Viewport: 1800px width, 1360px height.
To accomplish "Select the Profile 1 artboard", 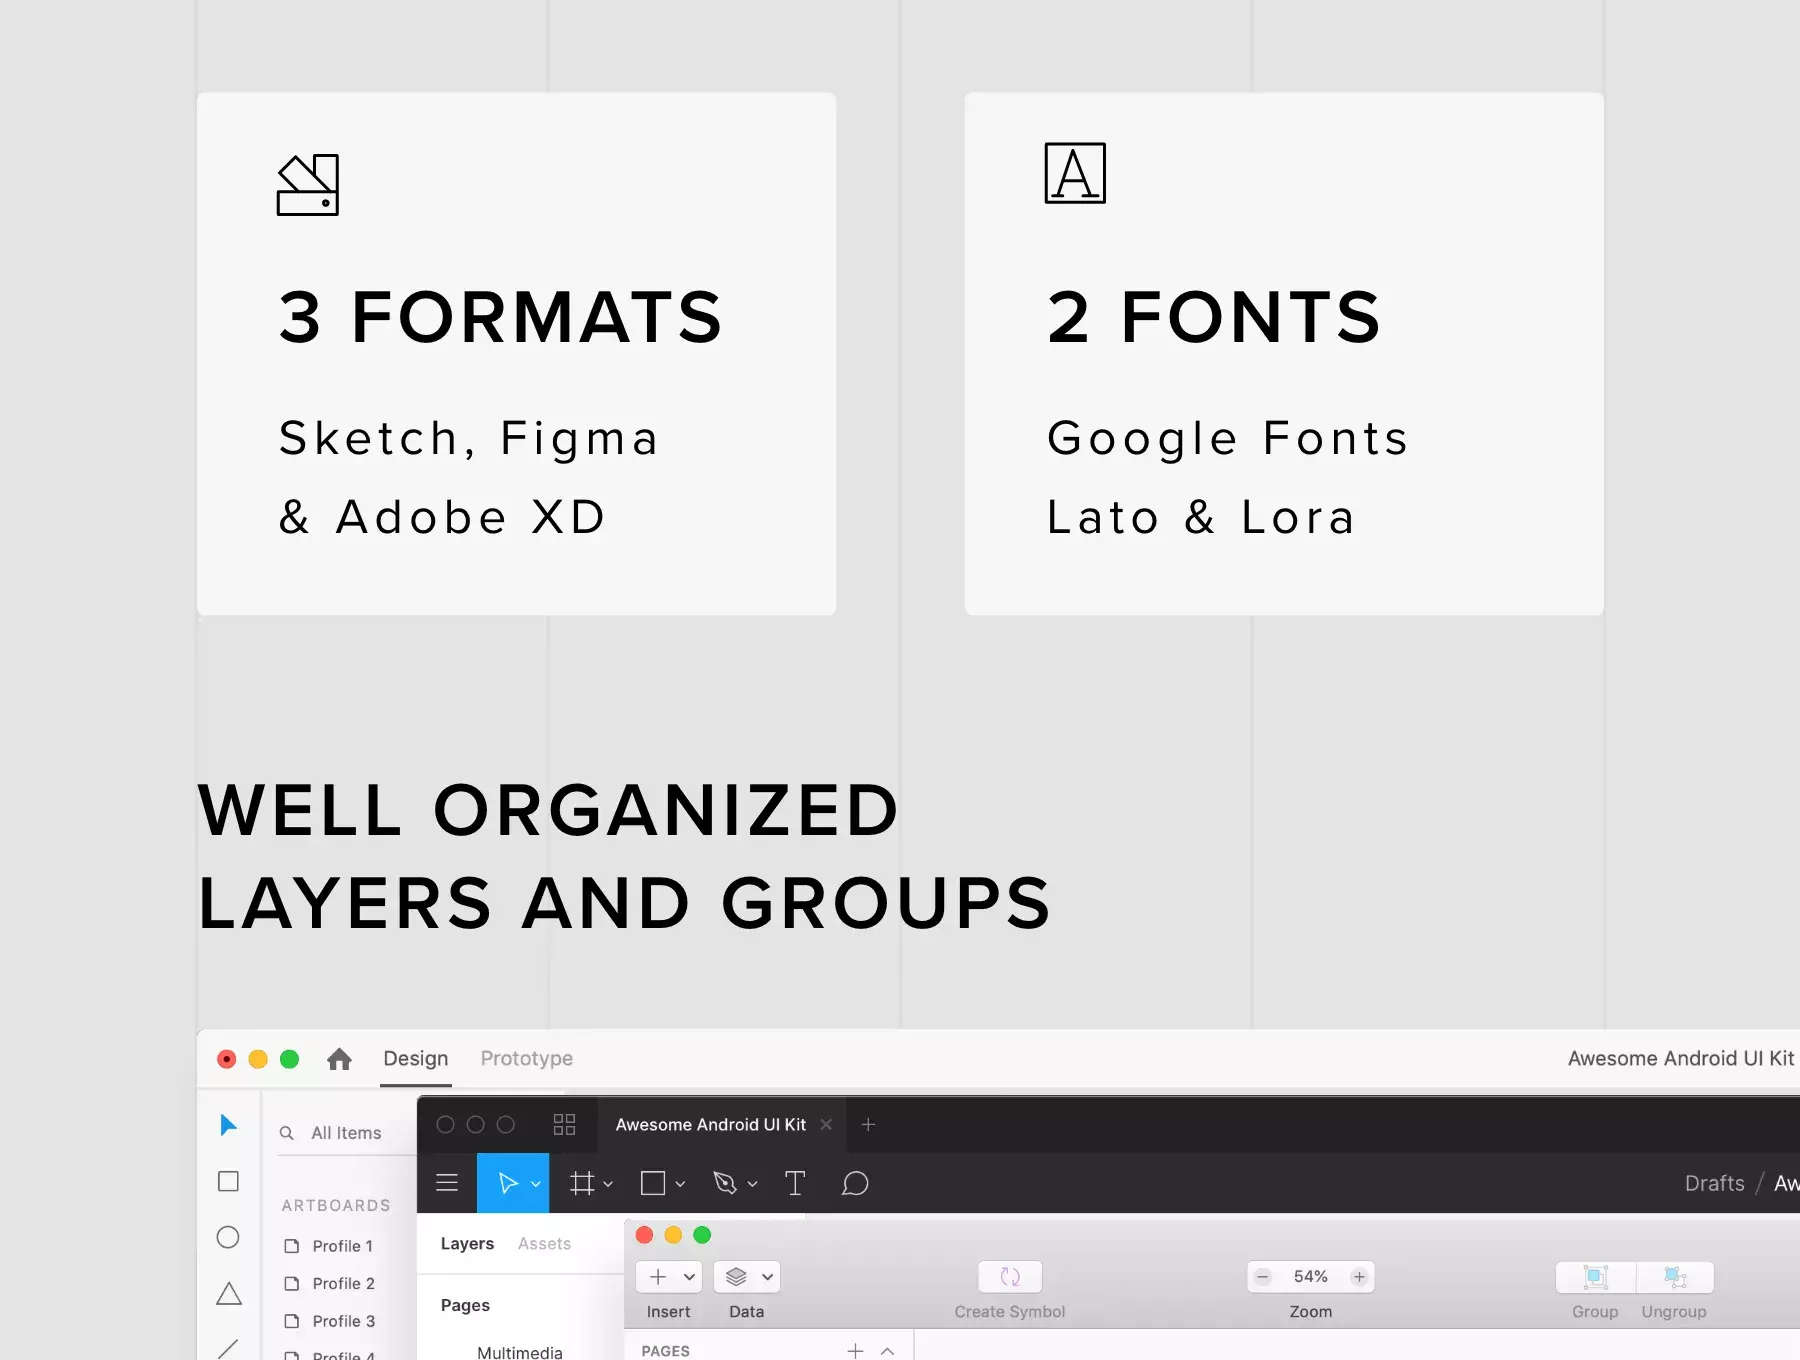I will click(329, 1246).
